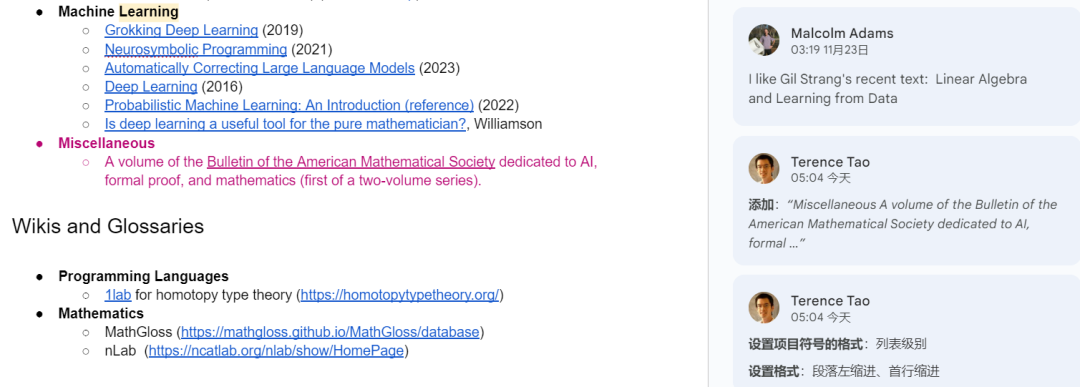Viewport: 1080px width, 387px height.
Task: Click Terence Tao's avatar on the Miscellaneous comment
Action: click(x=764, y=169)
